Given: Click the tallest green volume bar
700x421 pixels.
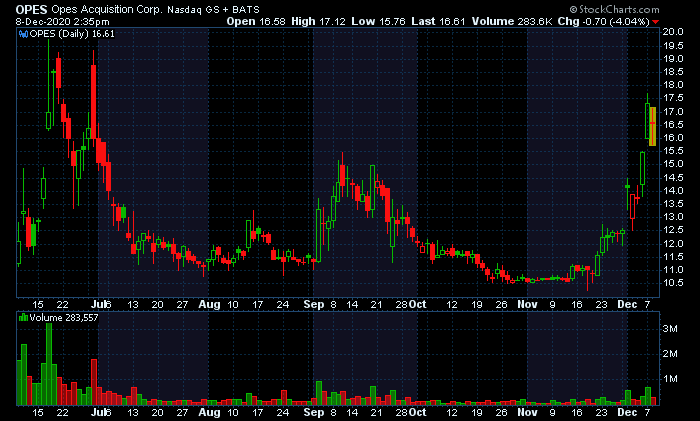Looking at the screenshot, I should (x=49, y=364).
